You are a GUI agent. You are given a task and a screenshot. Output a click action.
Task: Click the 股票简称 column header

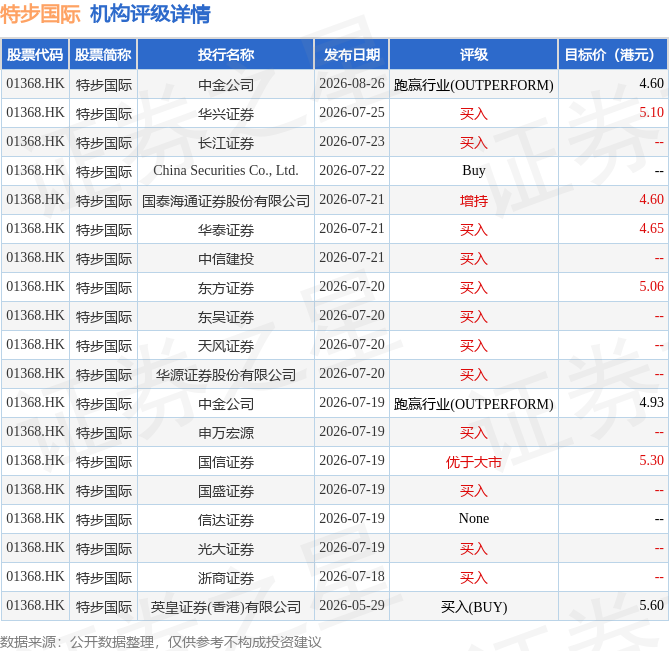coord(103,54)
